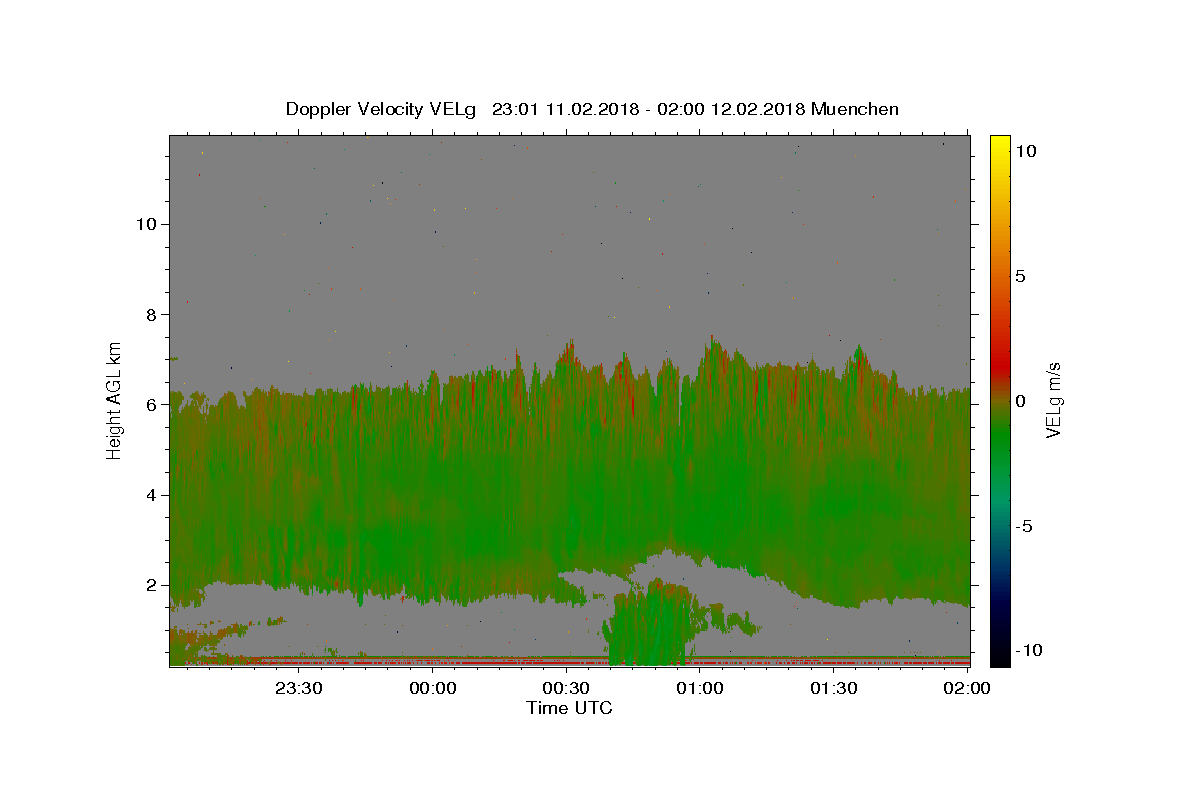The image size is (1200, 800).
Task: Click the colorbar value 10 at top
Action: [x=1025, y=151]
